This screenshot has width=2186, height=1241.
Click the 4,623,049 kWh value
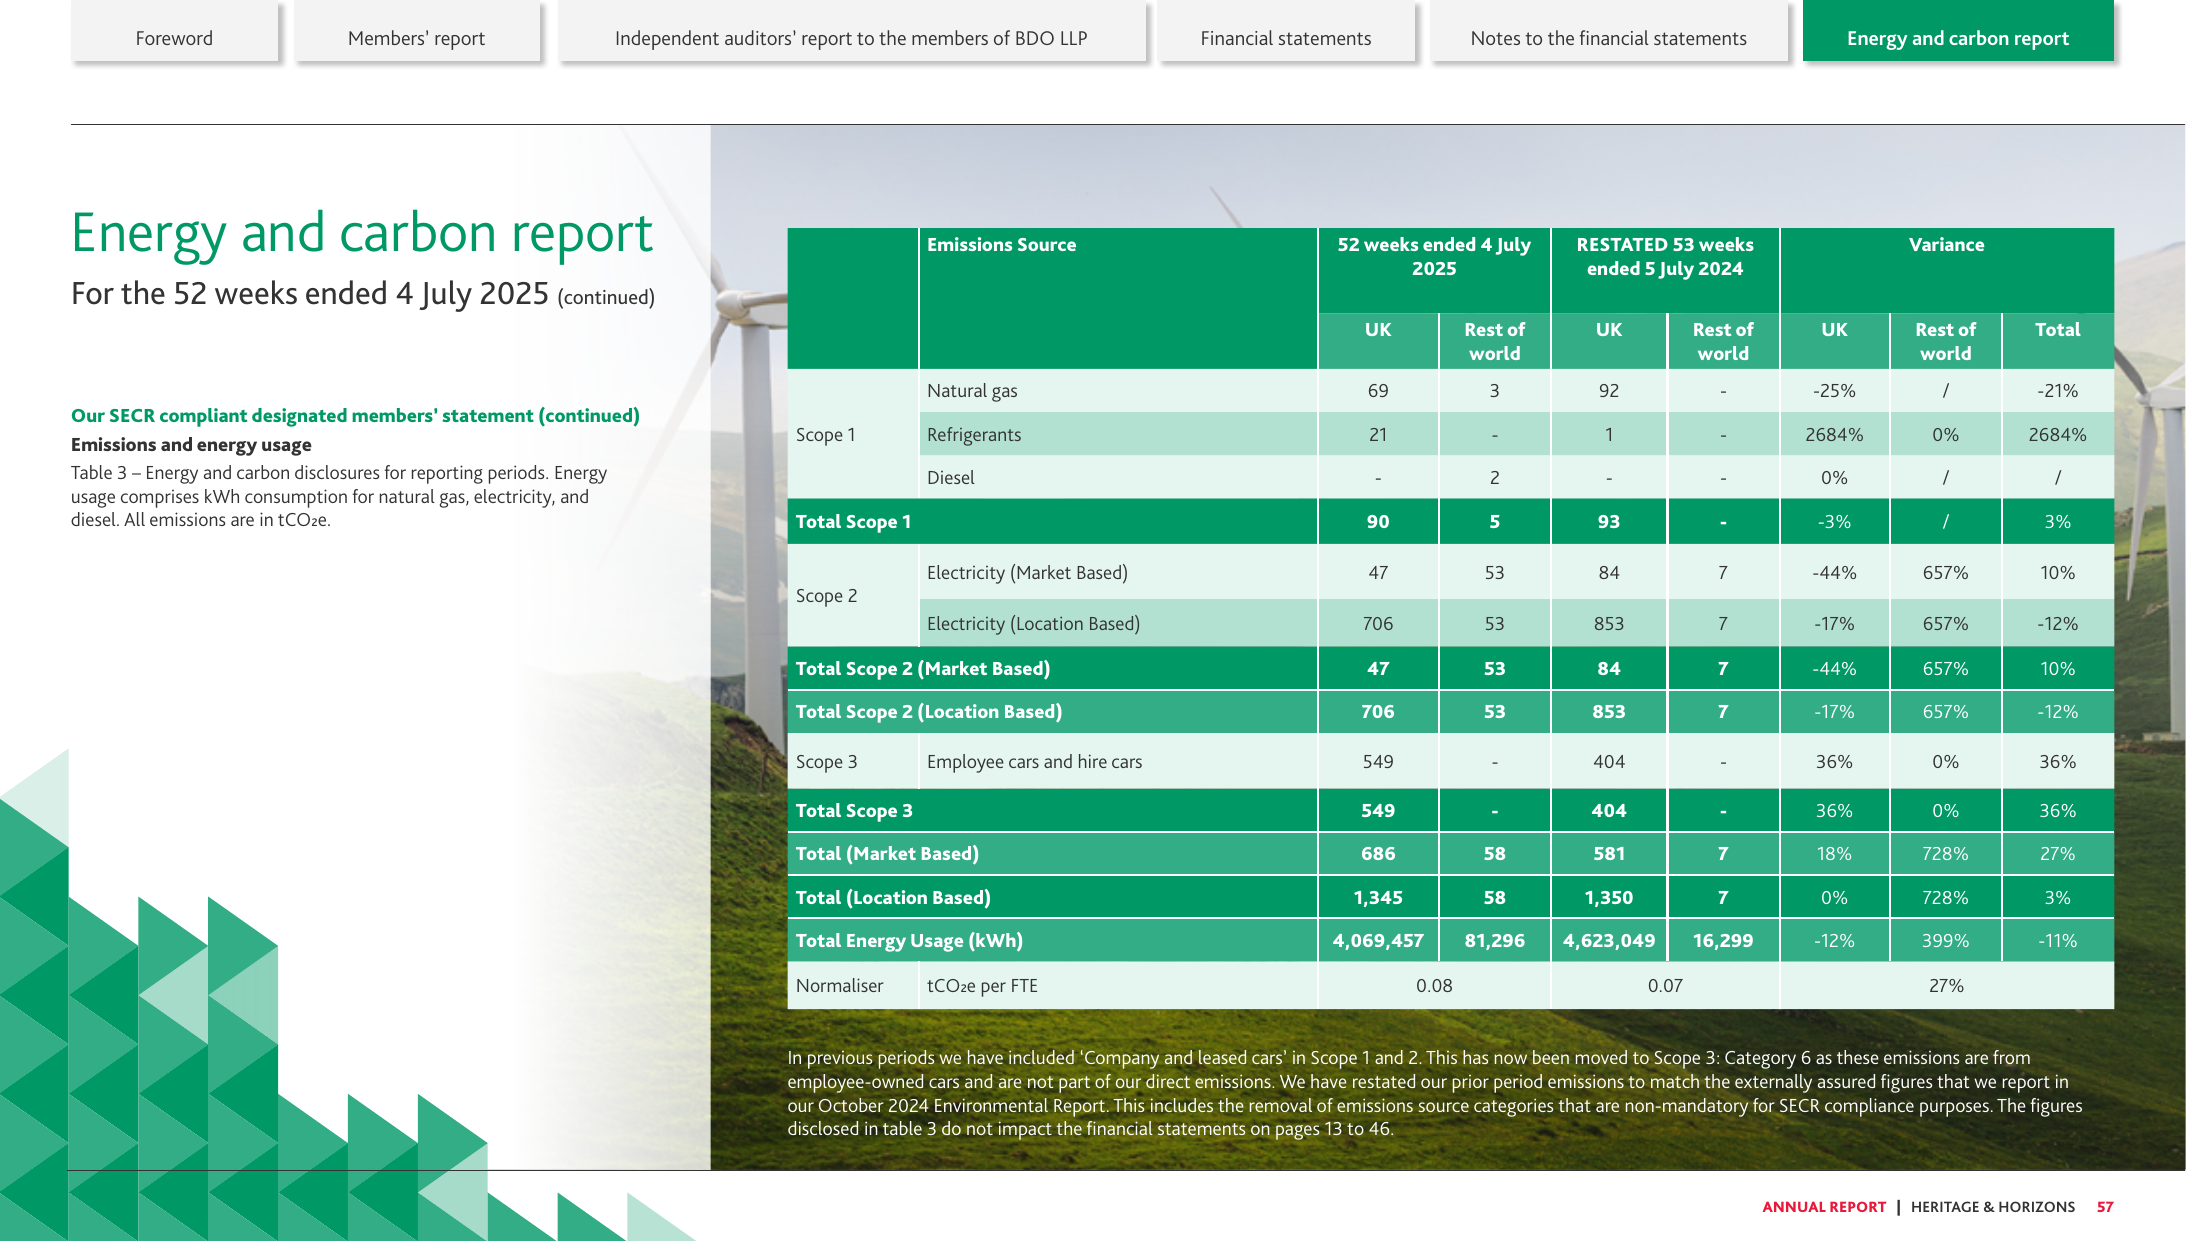click(x=1608, y=940)
